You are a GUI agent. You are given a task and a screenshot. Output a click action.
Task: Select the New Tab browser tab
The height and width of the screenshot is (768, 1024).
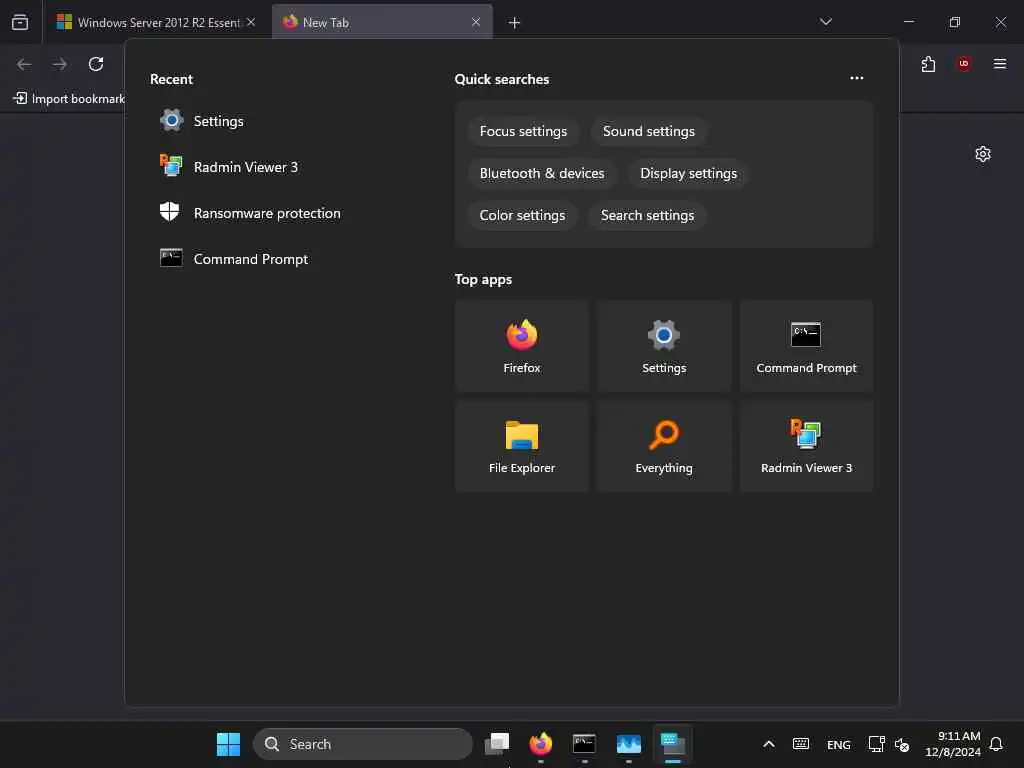click(x=382, y=22)
